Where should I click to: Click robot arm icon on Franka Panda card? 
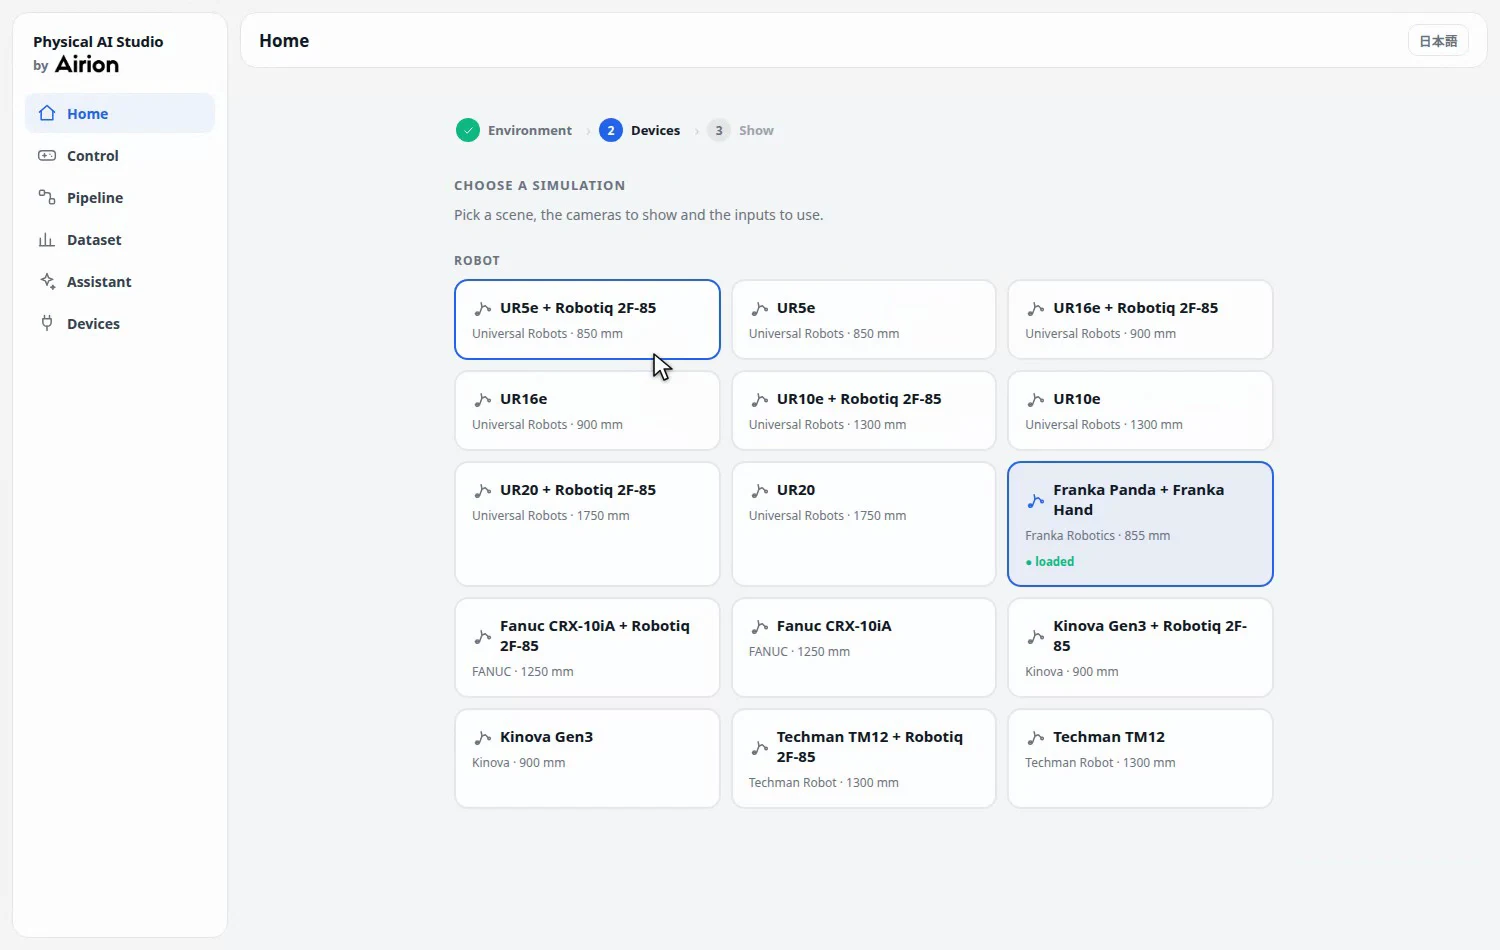click(1035, 500)
